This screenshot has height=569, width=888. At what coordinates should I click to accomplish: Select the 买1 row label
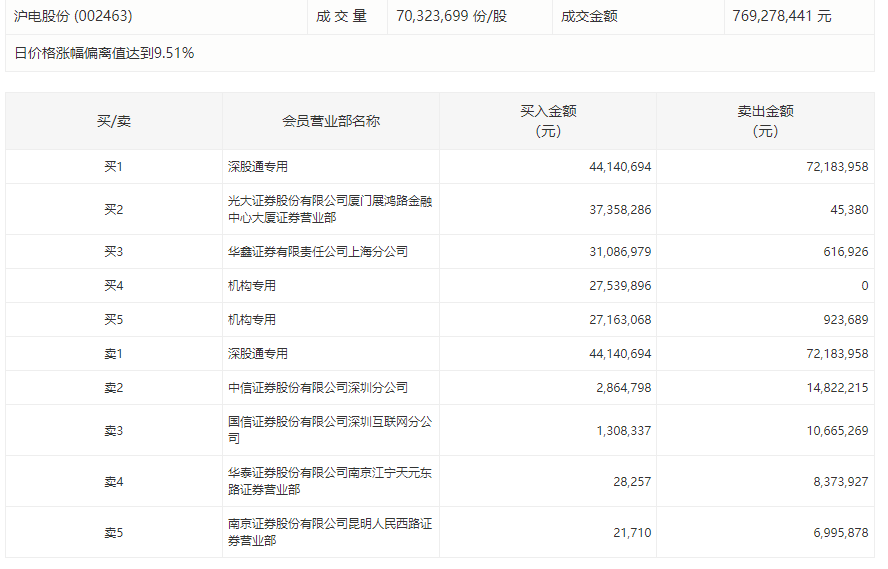point(113,166)
